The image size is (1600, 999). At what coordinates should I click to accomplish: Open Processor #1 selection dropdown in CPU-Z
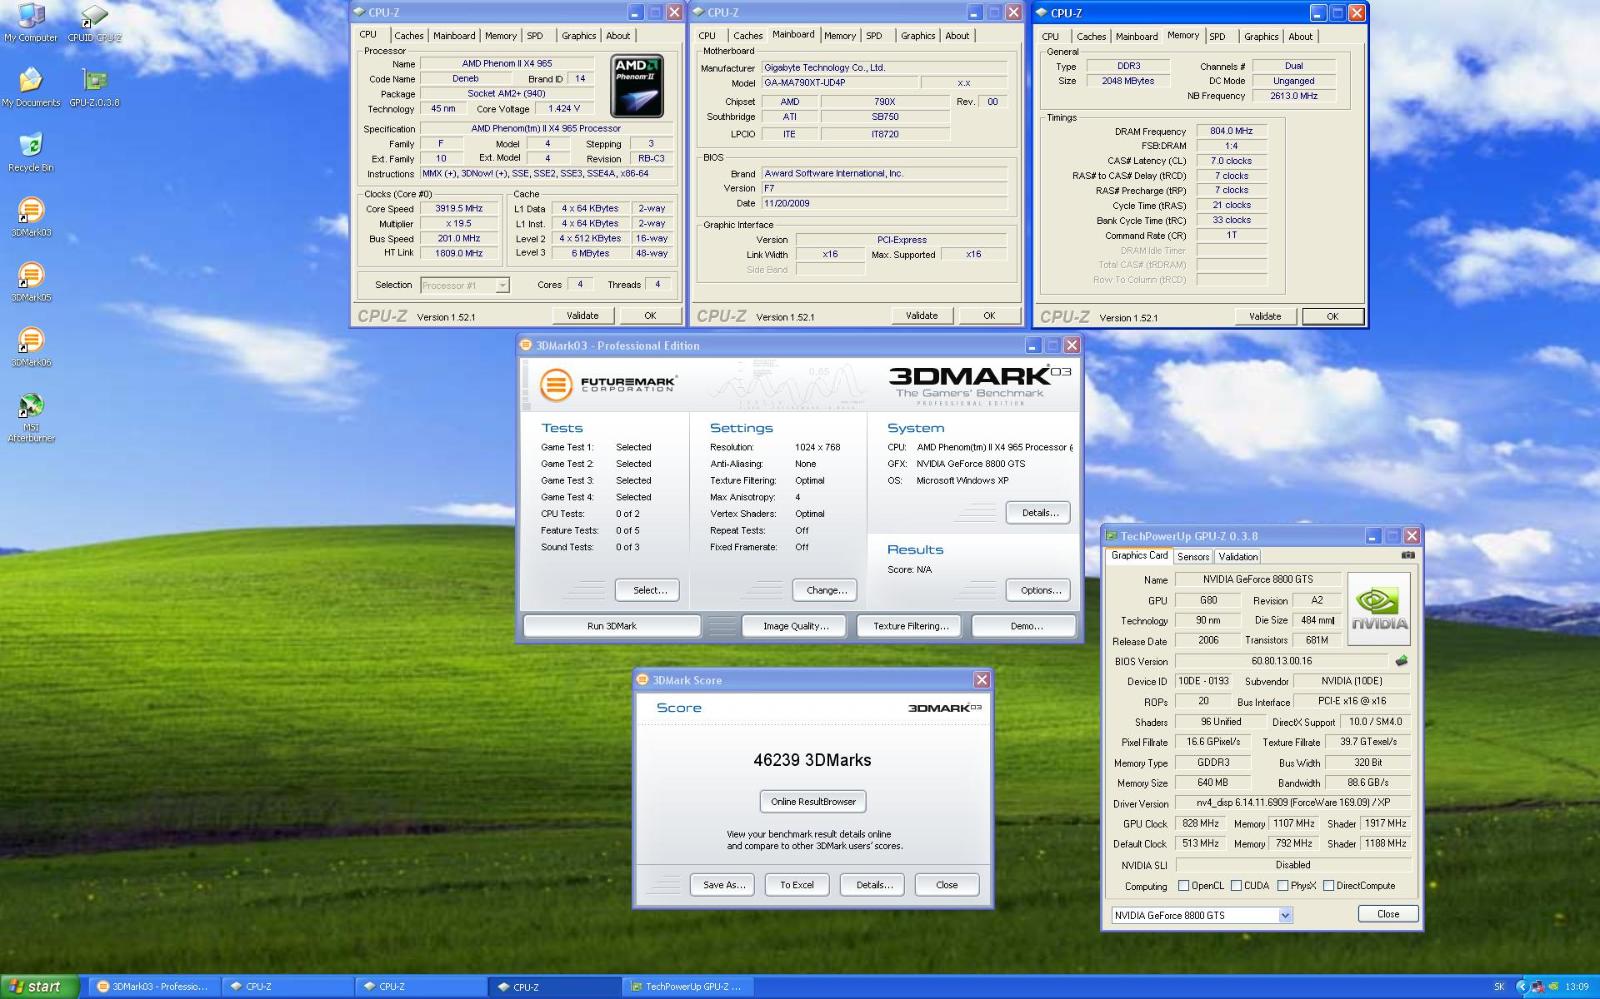point(502,285)
